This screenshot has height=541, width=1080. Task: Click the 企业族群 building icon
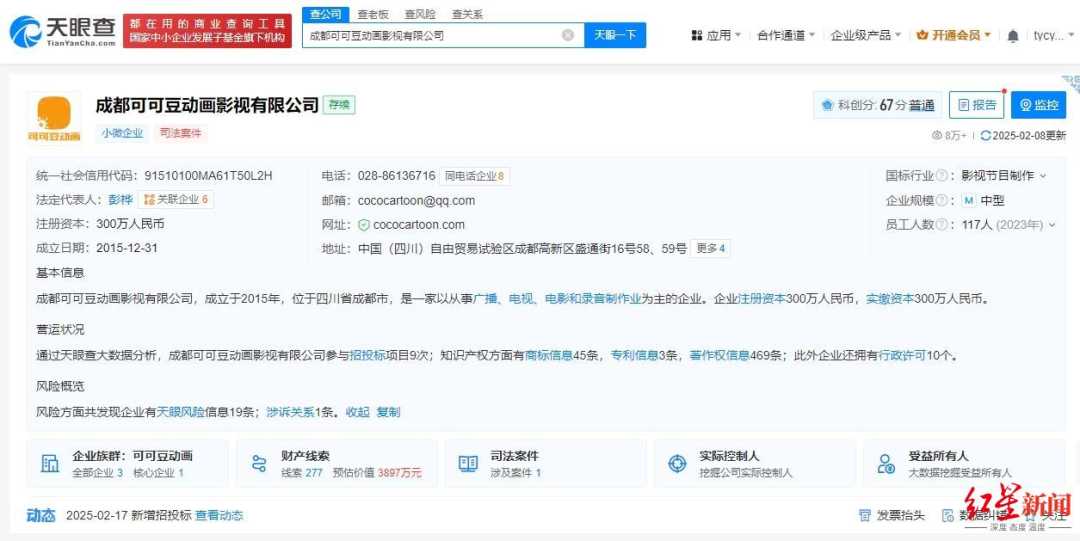point(50,463)
